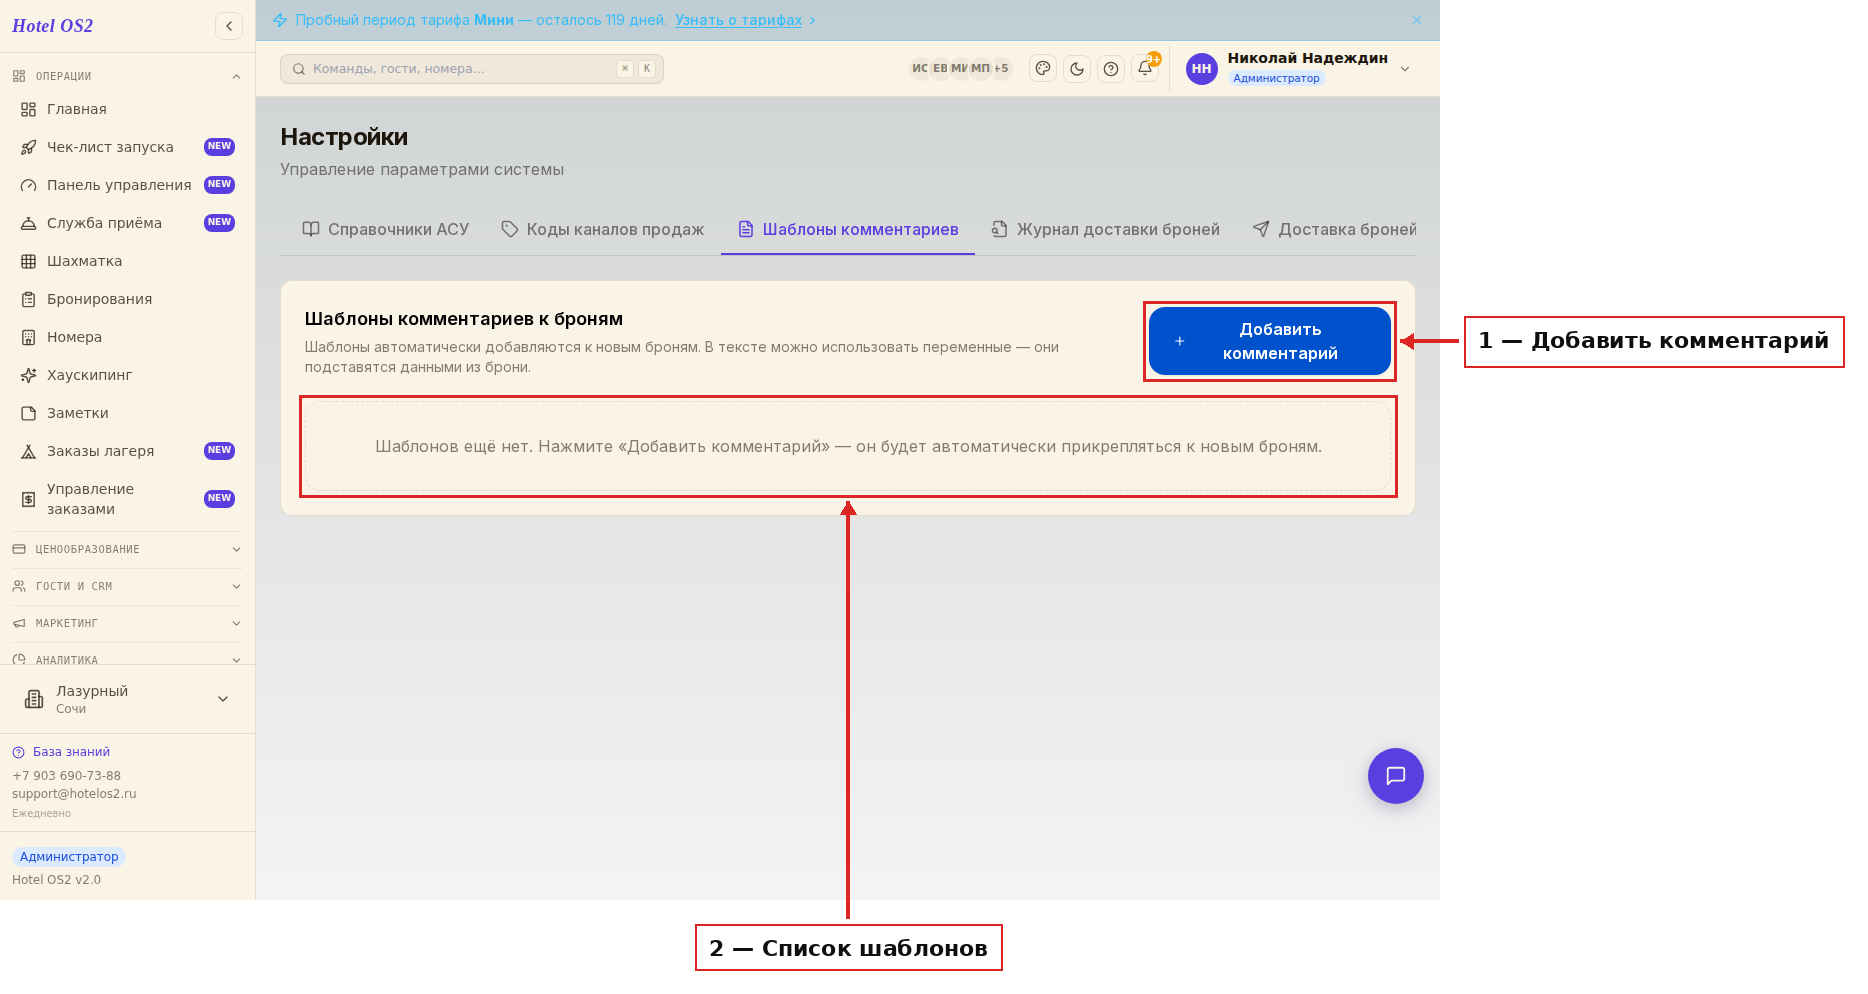1868x994 pixels.
Task: Open Заказы лагеря section
Action: (127, 451)
